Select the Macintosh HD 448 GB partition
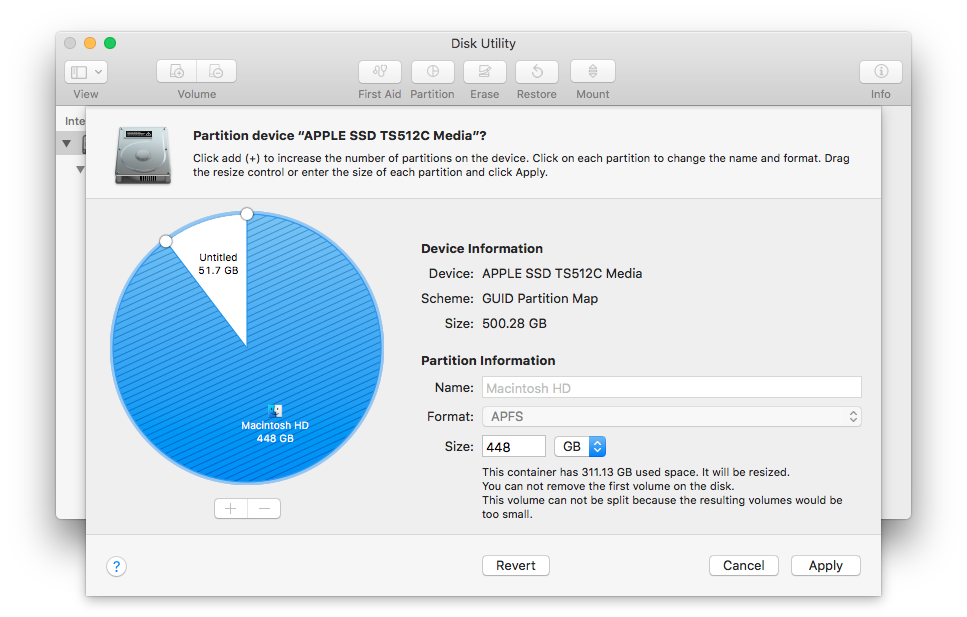Screen dimensions: 967x617 tap(275, 432)
